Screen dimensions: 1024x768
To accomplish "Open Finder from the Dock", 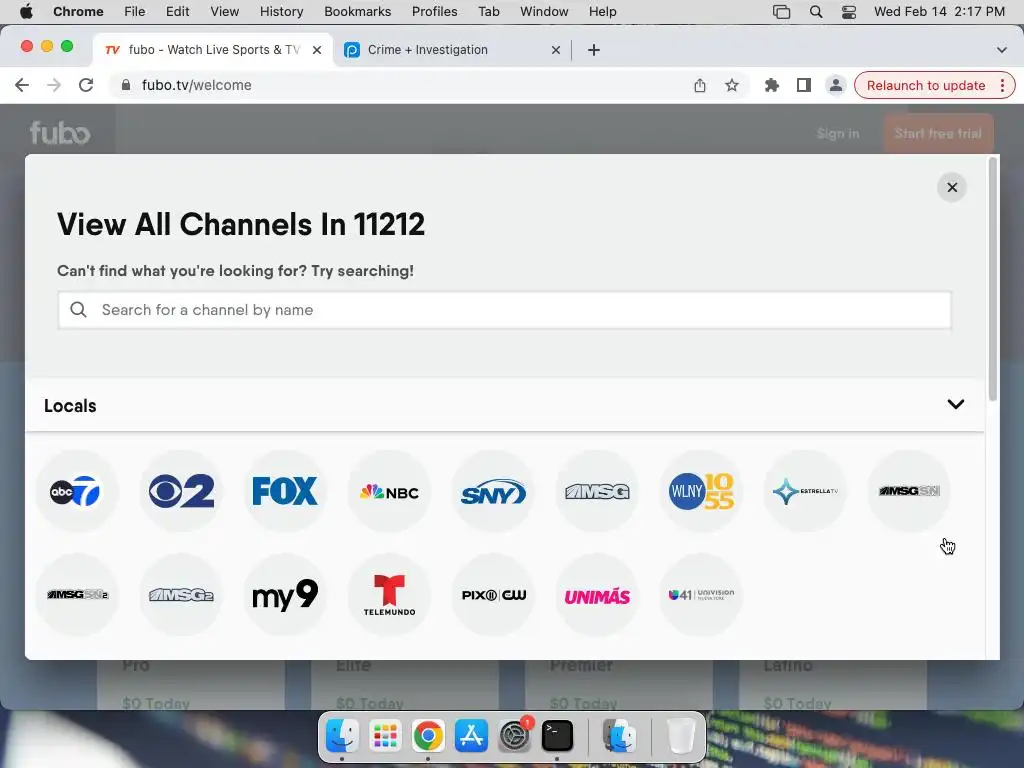I will (x=342, y=735).
